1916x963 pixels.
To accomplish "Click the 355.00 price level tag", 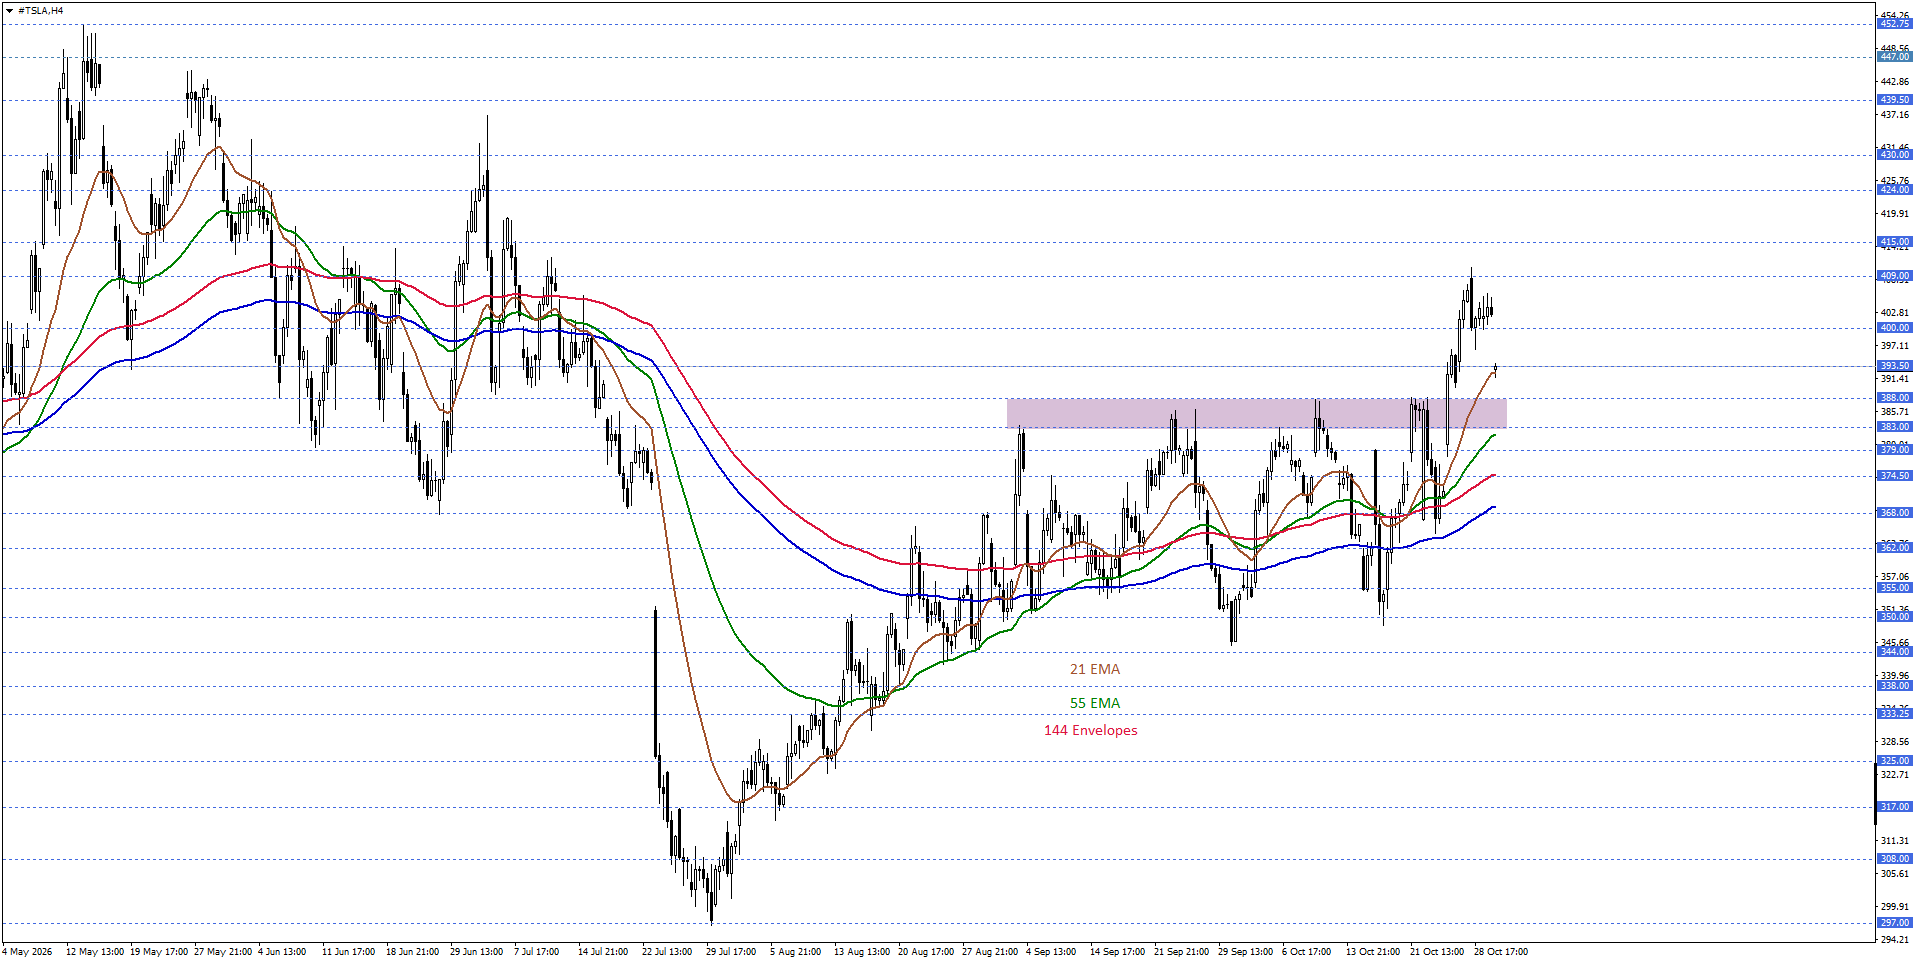I will 1894,588.
